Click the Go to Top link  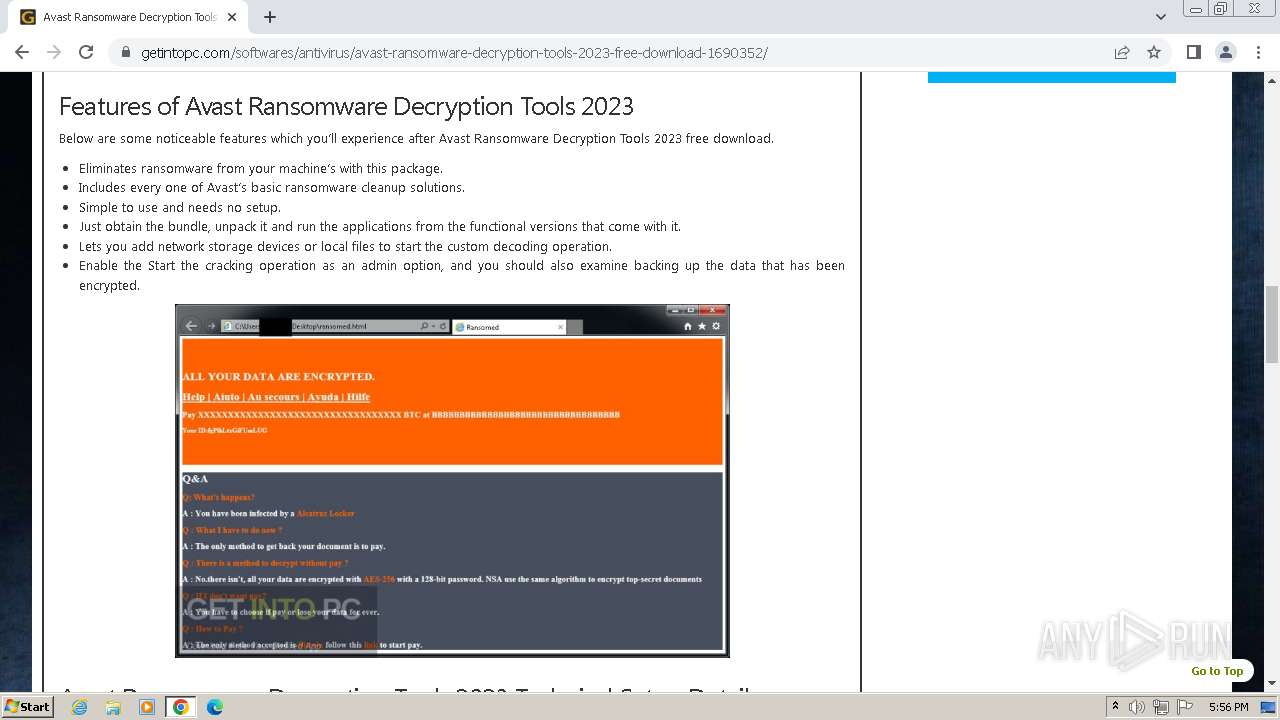[x=1217, y=671]
